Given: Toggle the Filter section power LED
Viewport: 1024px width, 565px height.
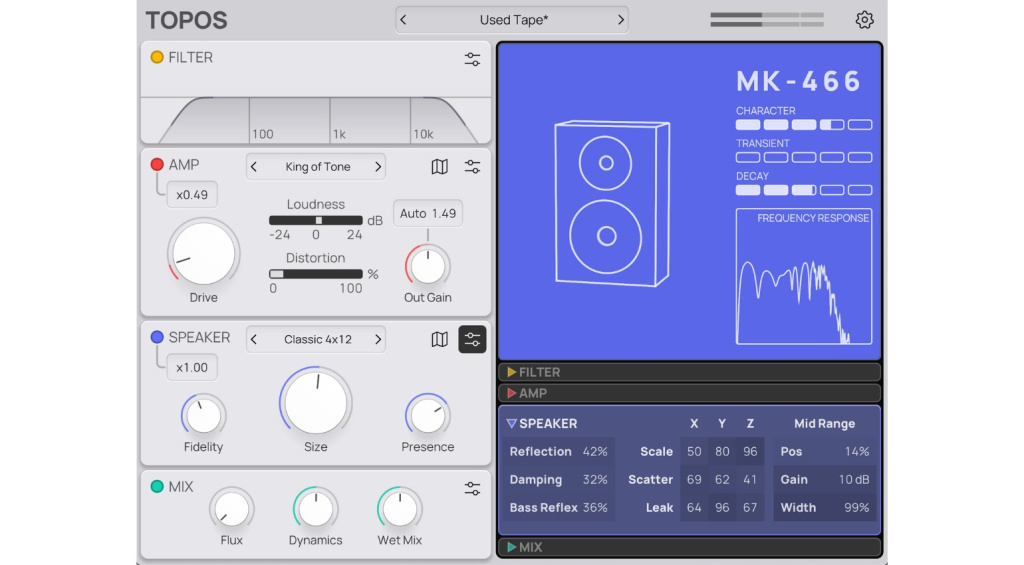Looking at the screenshot, I should [157, 57].
